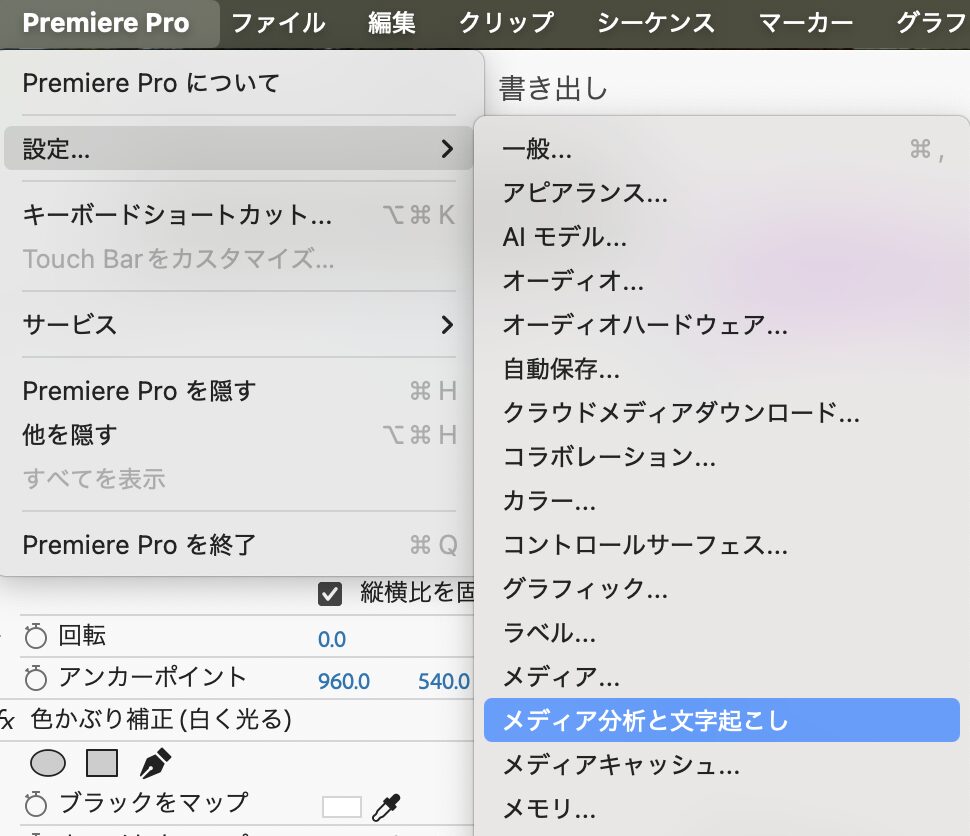Open the マーカー menu
970x836 pixels.
(806, 22)
